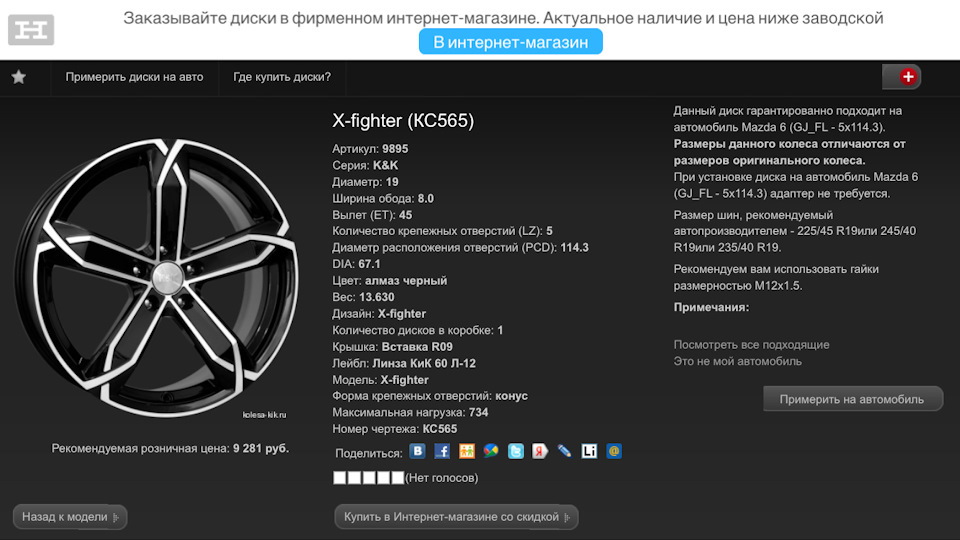The width and height of the screenshot is (960, 540).
Task: Click the 'Серия: K&K' line
Action: pyautogui.click(x=365, y=165)
